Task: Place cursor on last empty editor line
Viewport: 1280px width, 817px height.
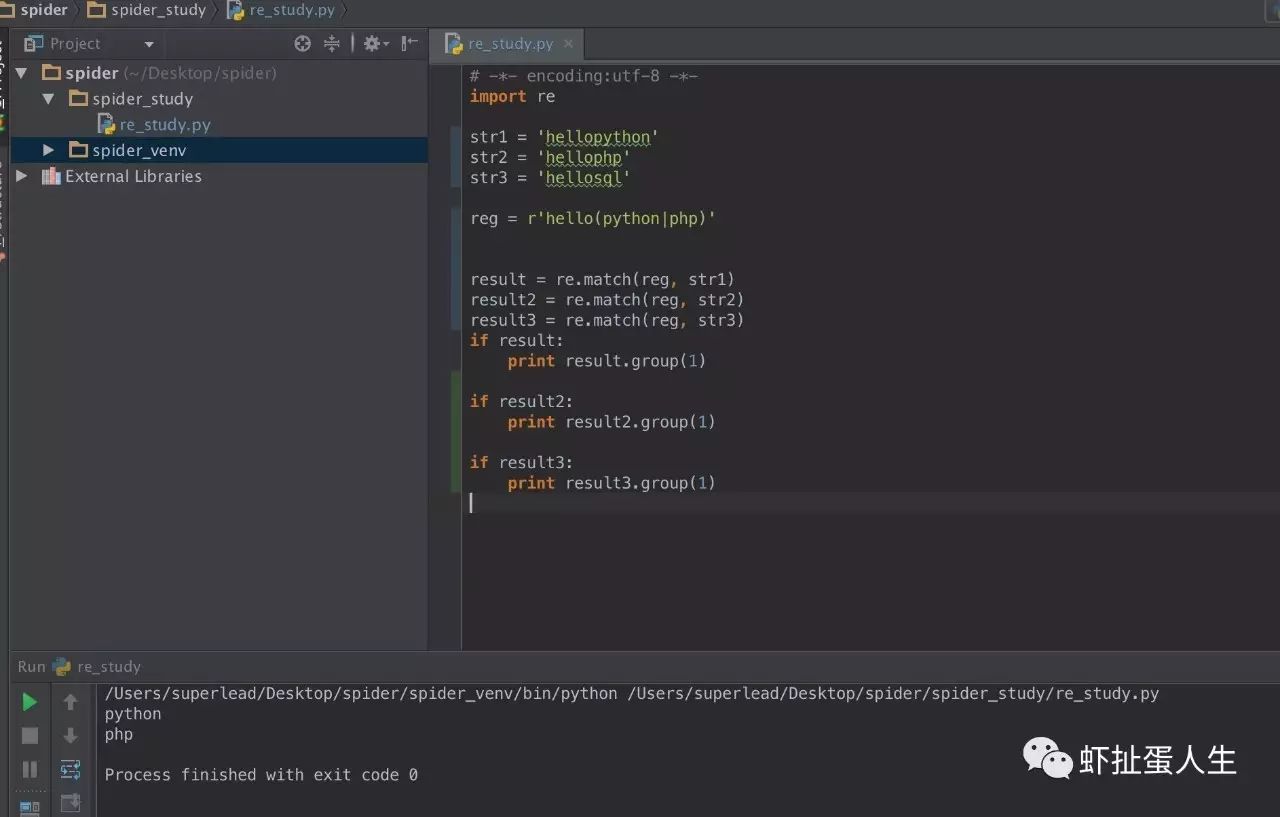Action: (870, 503)
